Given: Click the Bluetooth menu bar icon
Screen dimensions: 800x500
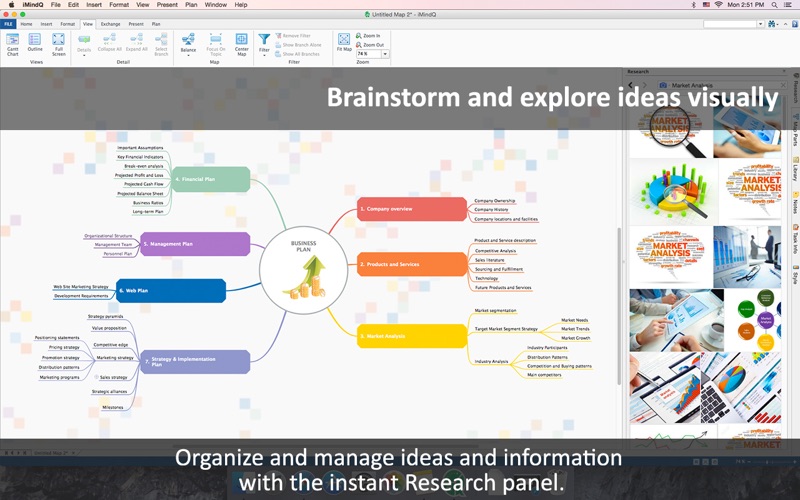Looking at the screenshot, I should click(693, 5).
